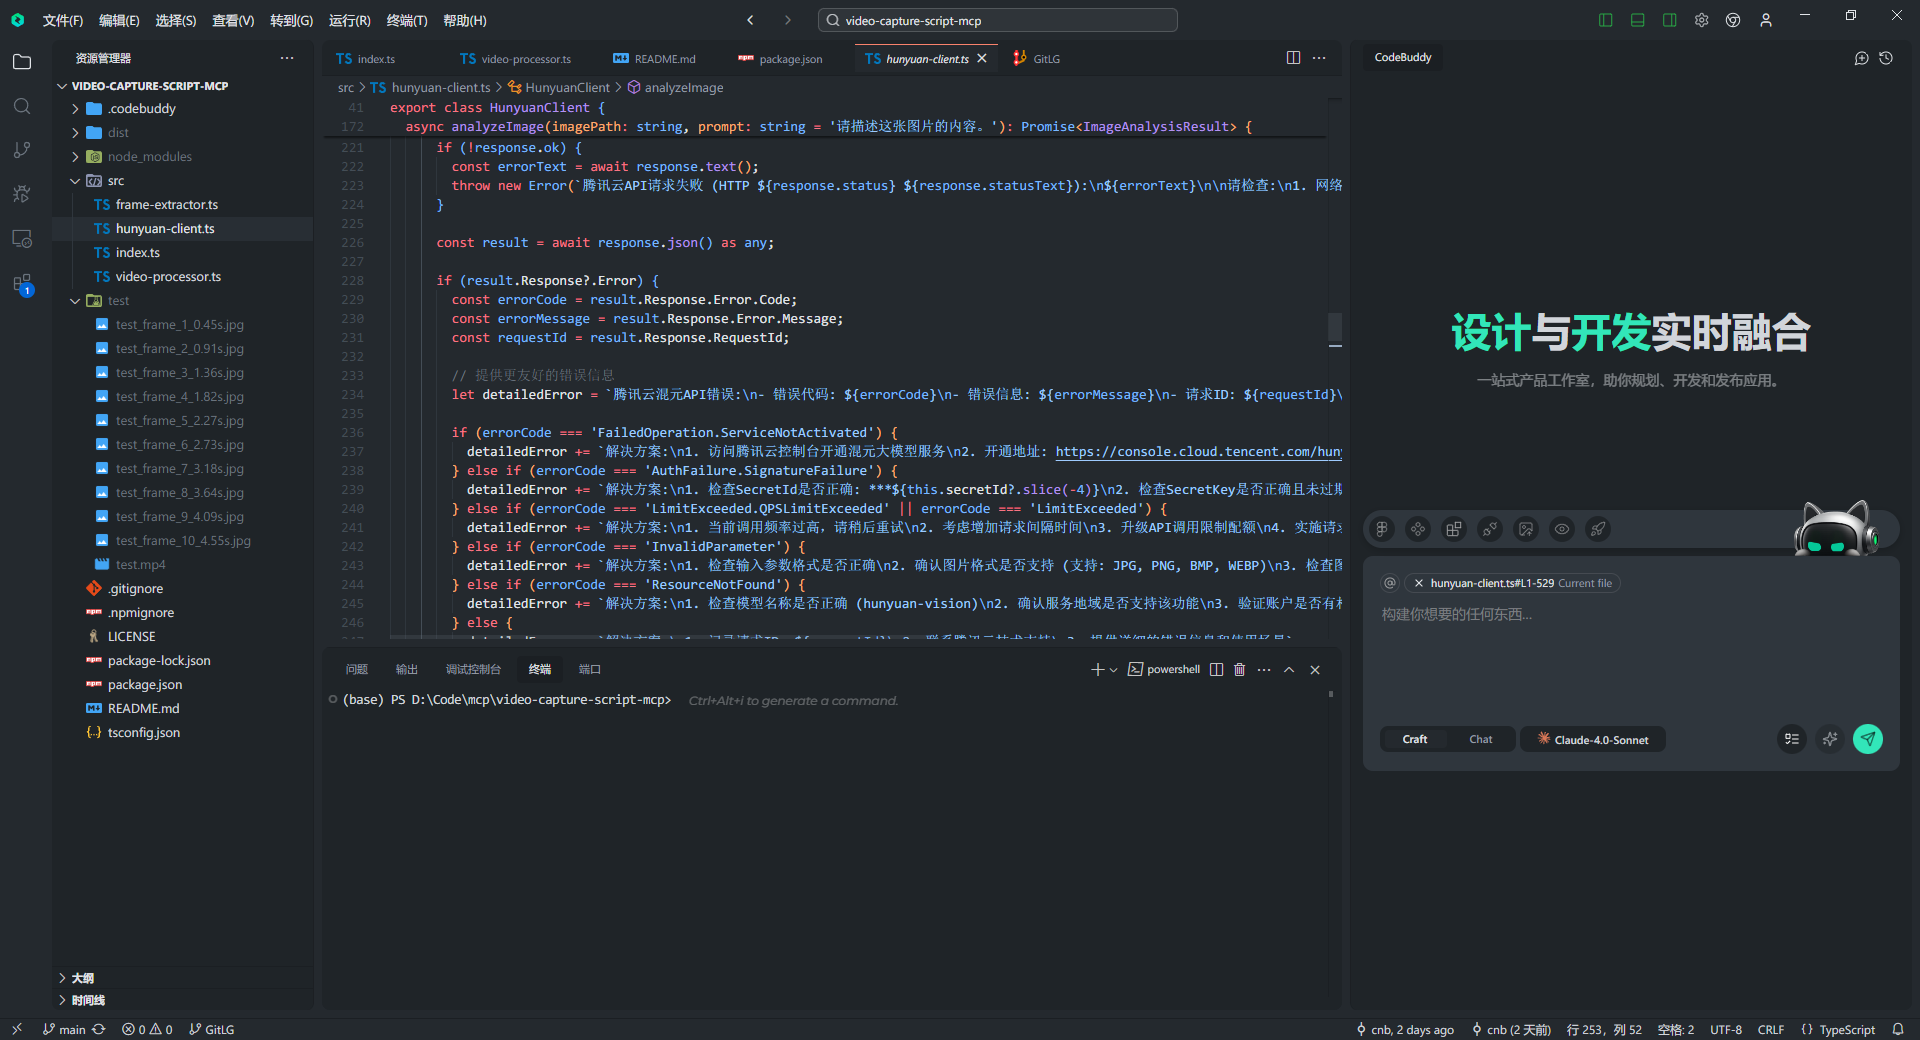Open the Claude-4.0-Sonnet model selector
1920x1040 pixels.
pyautogui.click(x=1593, y=739)
